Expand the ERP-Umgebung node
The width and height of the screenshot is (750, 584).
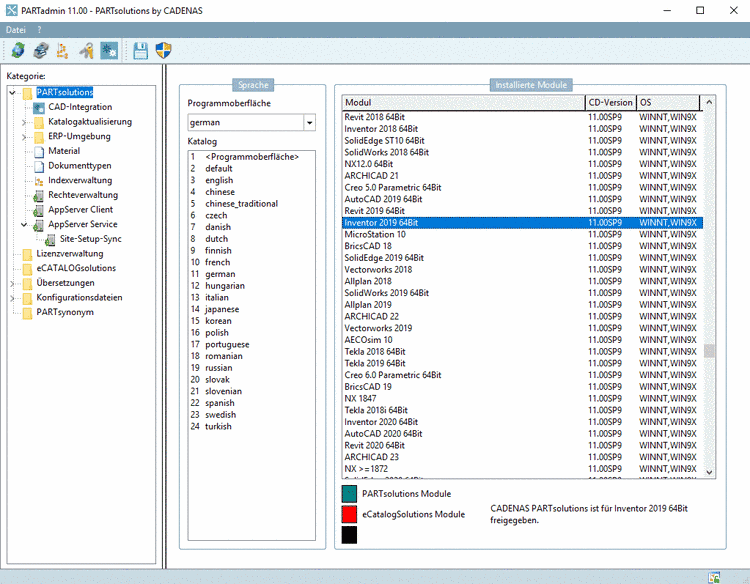(24, 137)
